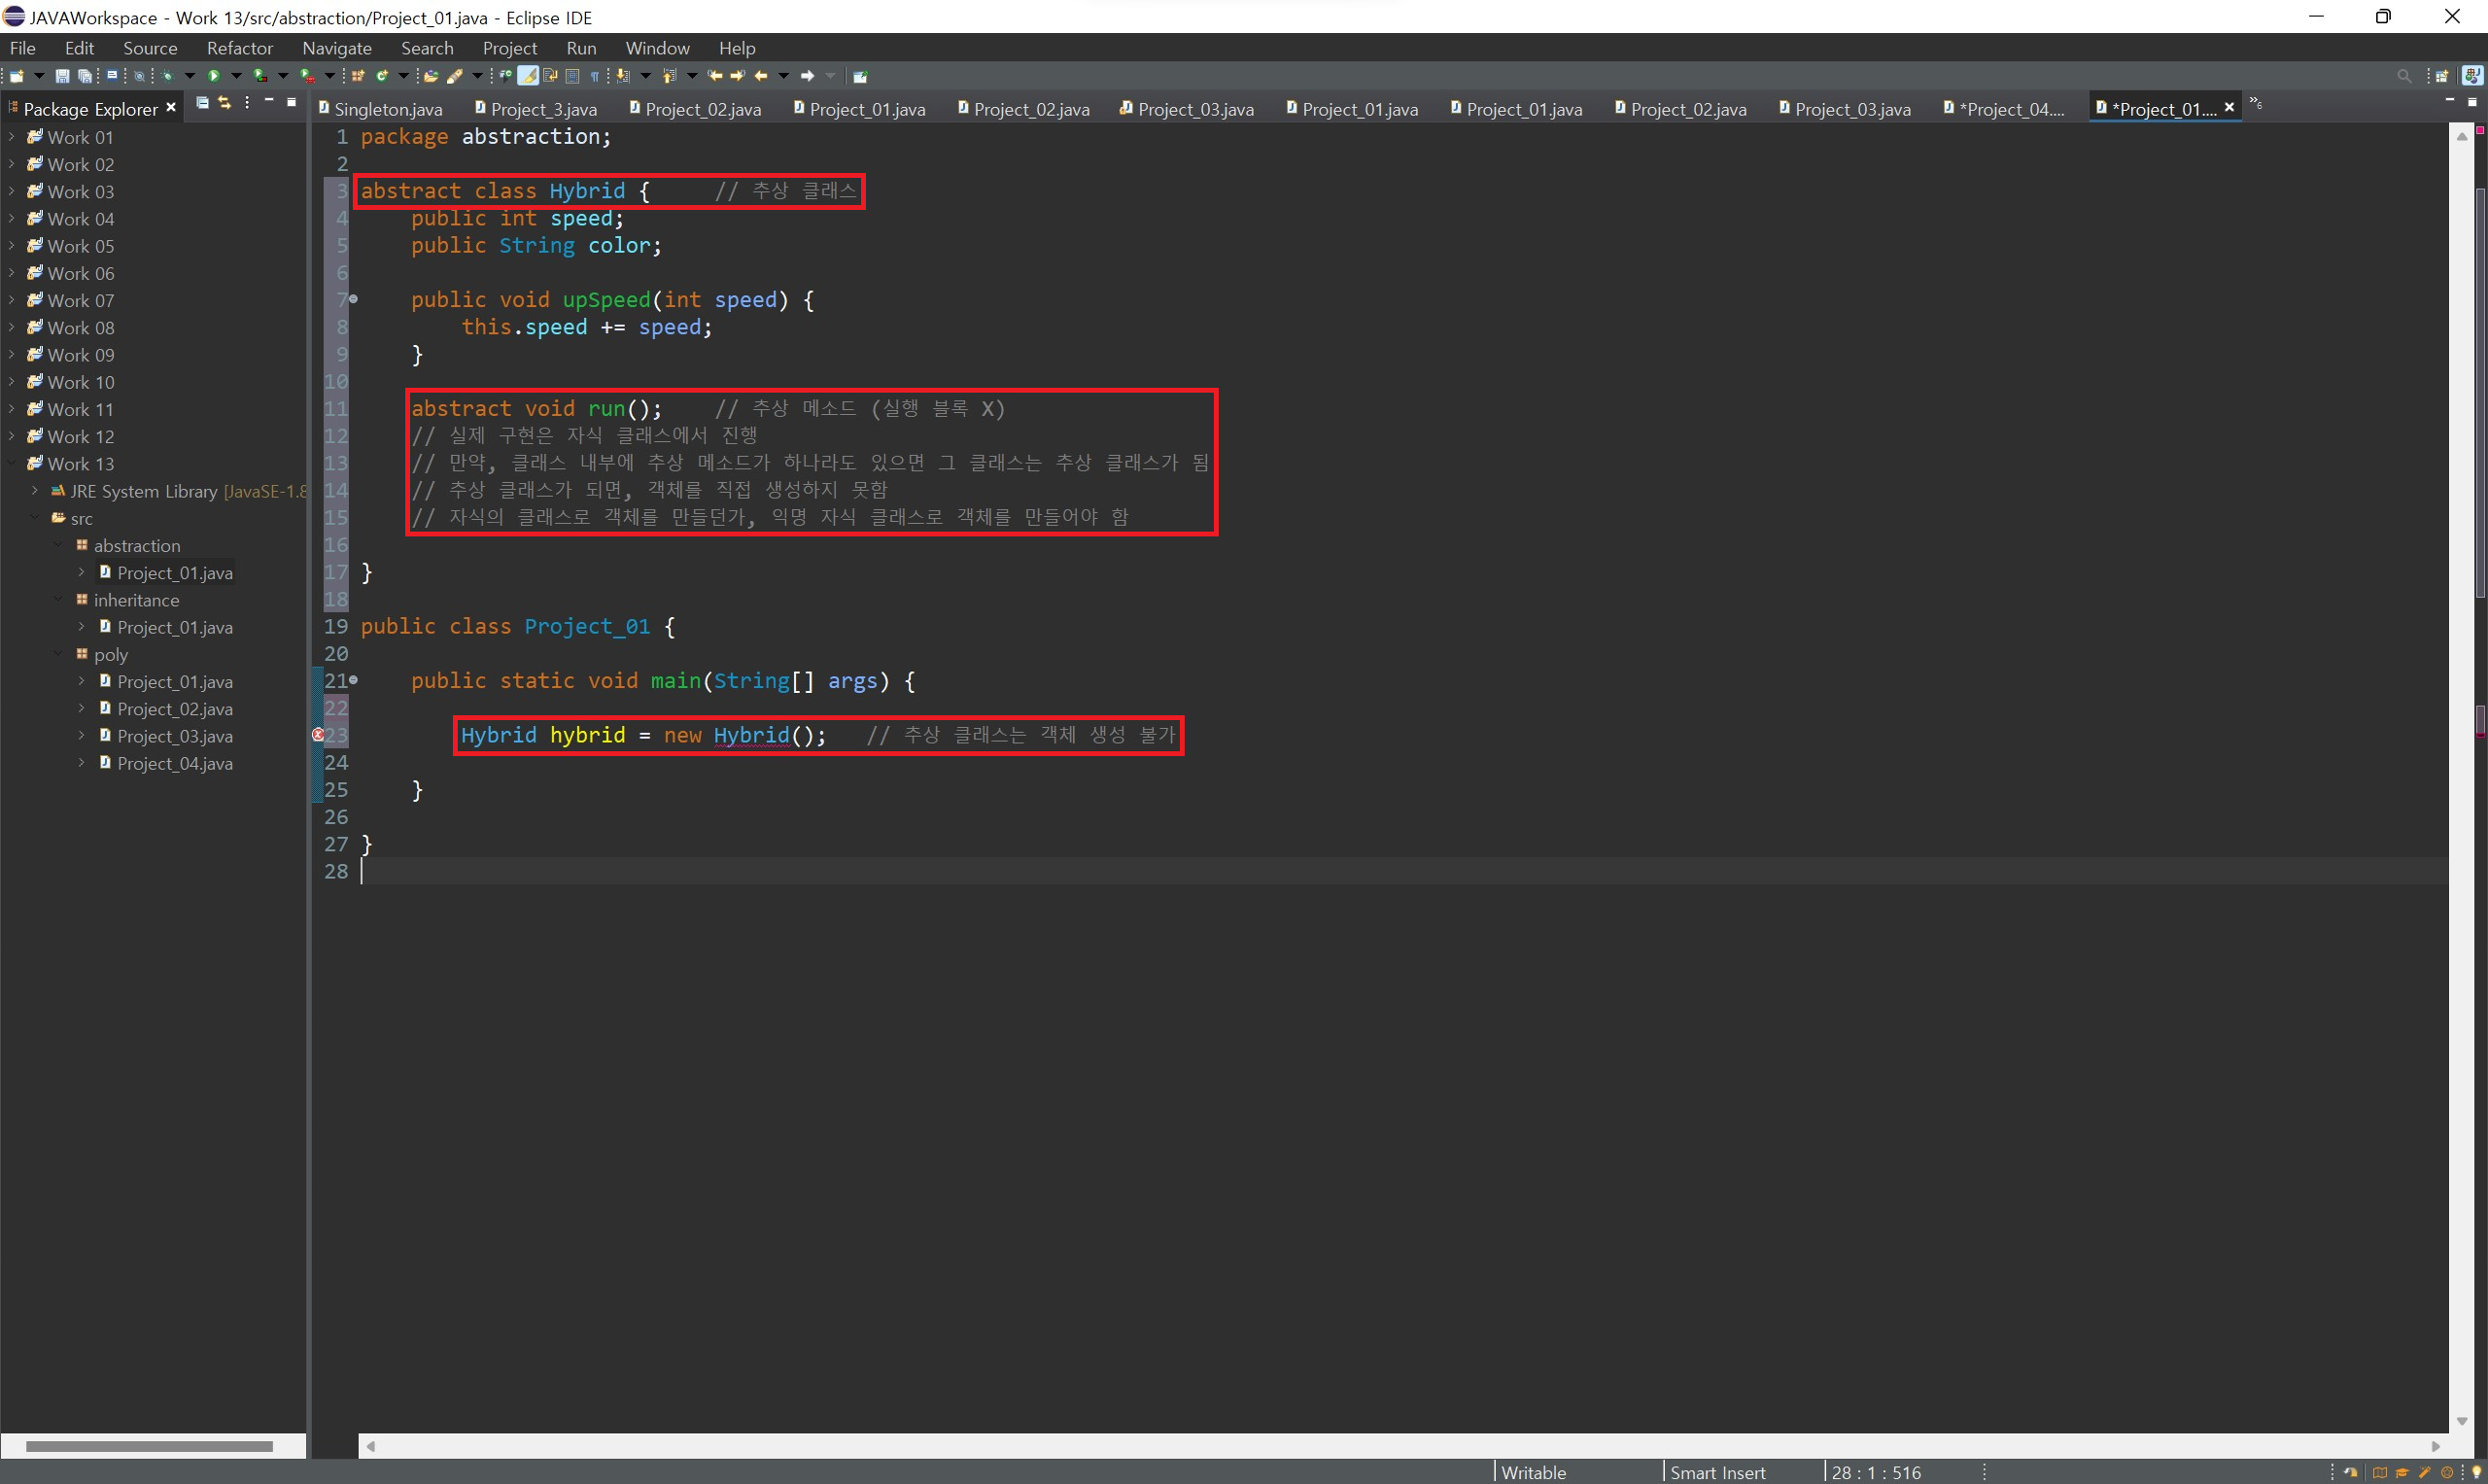The height and width of the screenshot is (1484, 2488).
Task: Click the editor horizontal scrollbar track
Action: point(1400,1446)
